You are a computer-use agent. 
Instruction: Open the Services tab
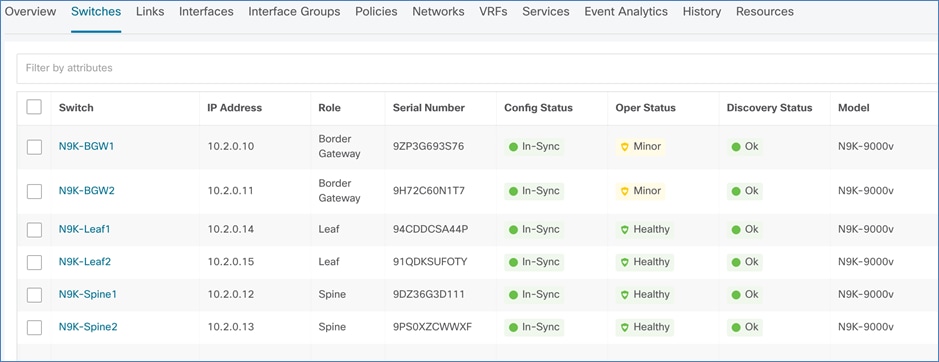[x=546, y=11]
